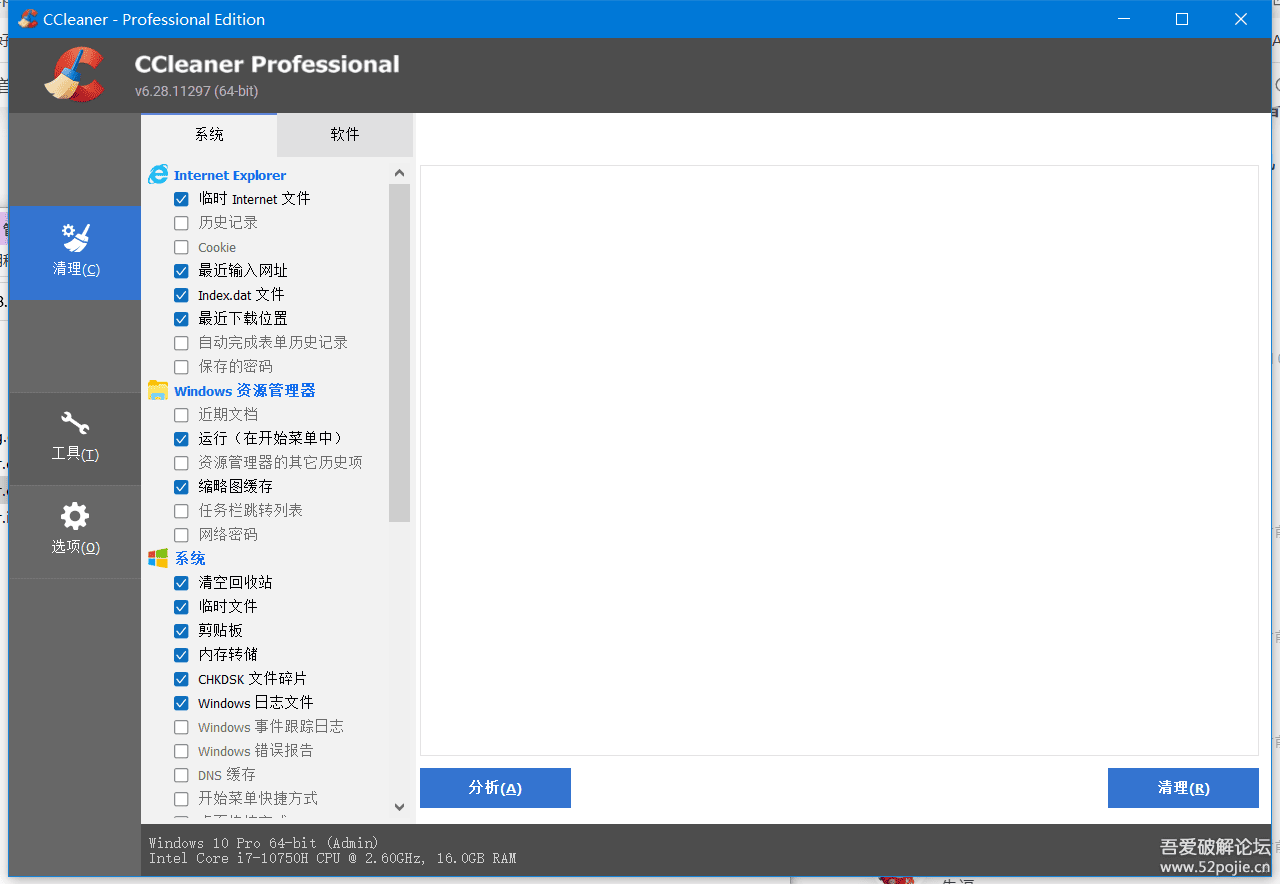The image size is (1280, 884).
Task: Click the Intel Core i7-10750H hardware text
Action: point(333,858)
